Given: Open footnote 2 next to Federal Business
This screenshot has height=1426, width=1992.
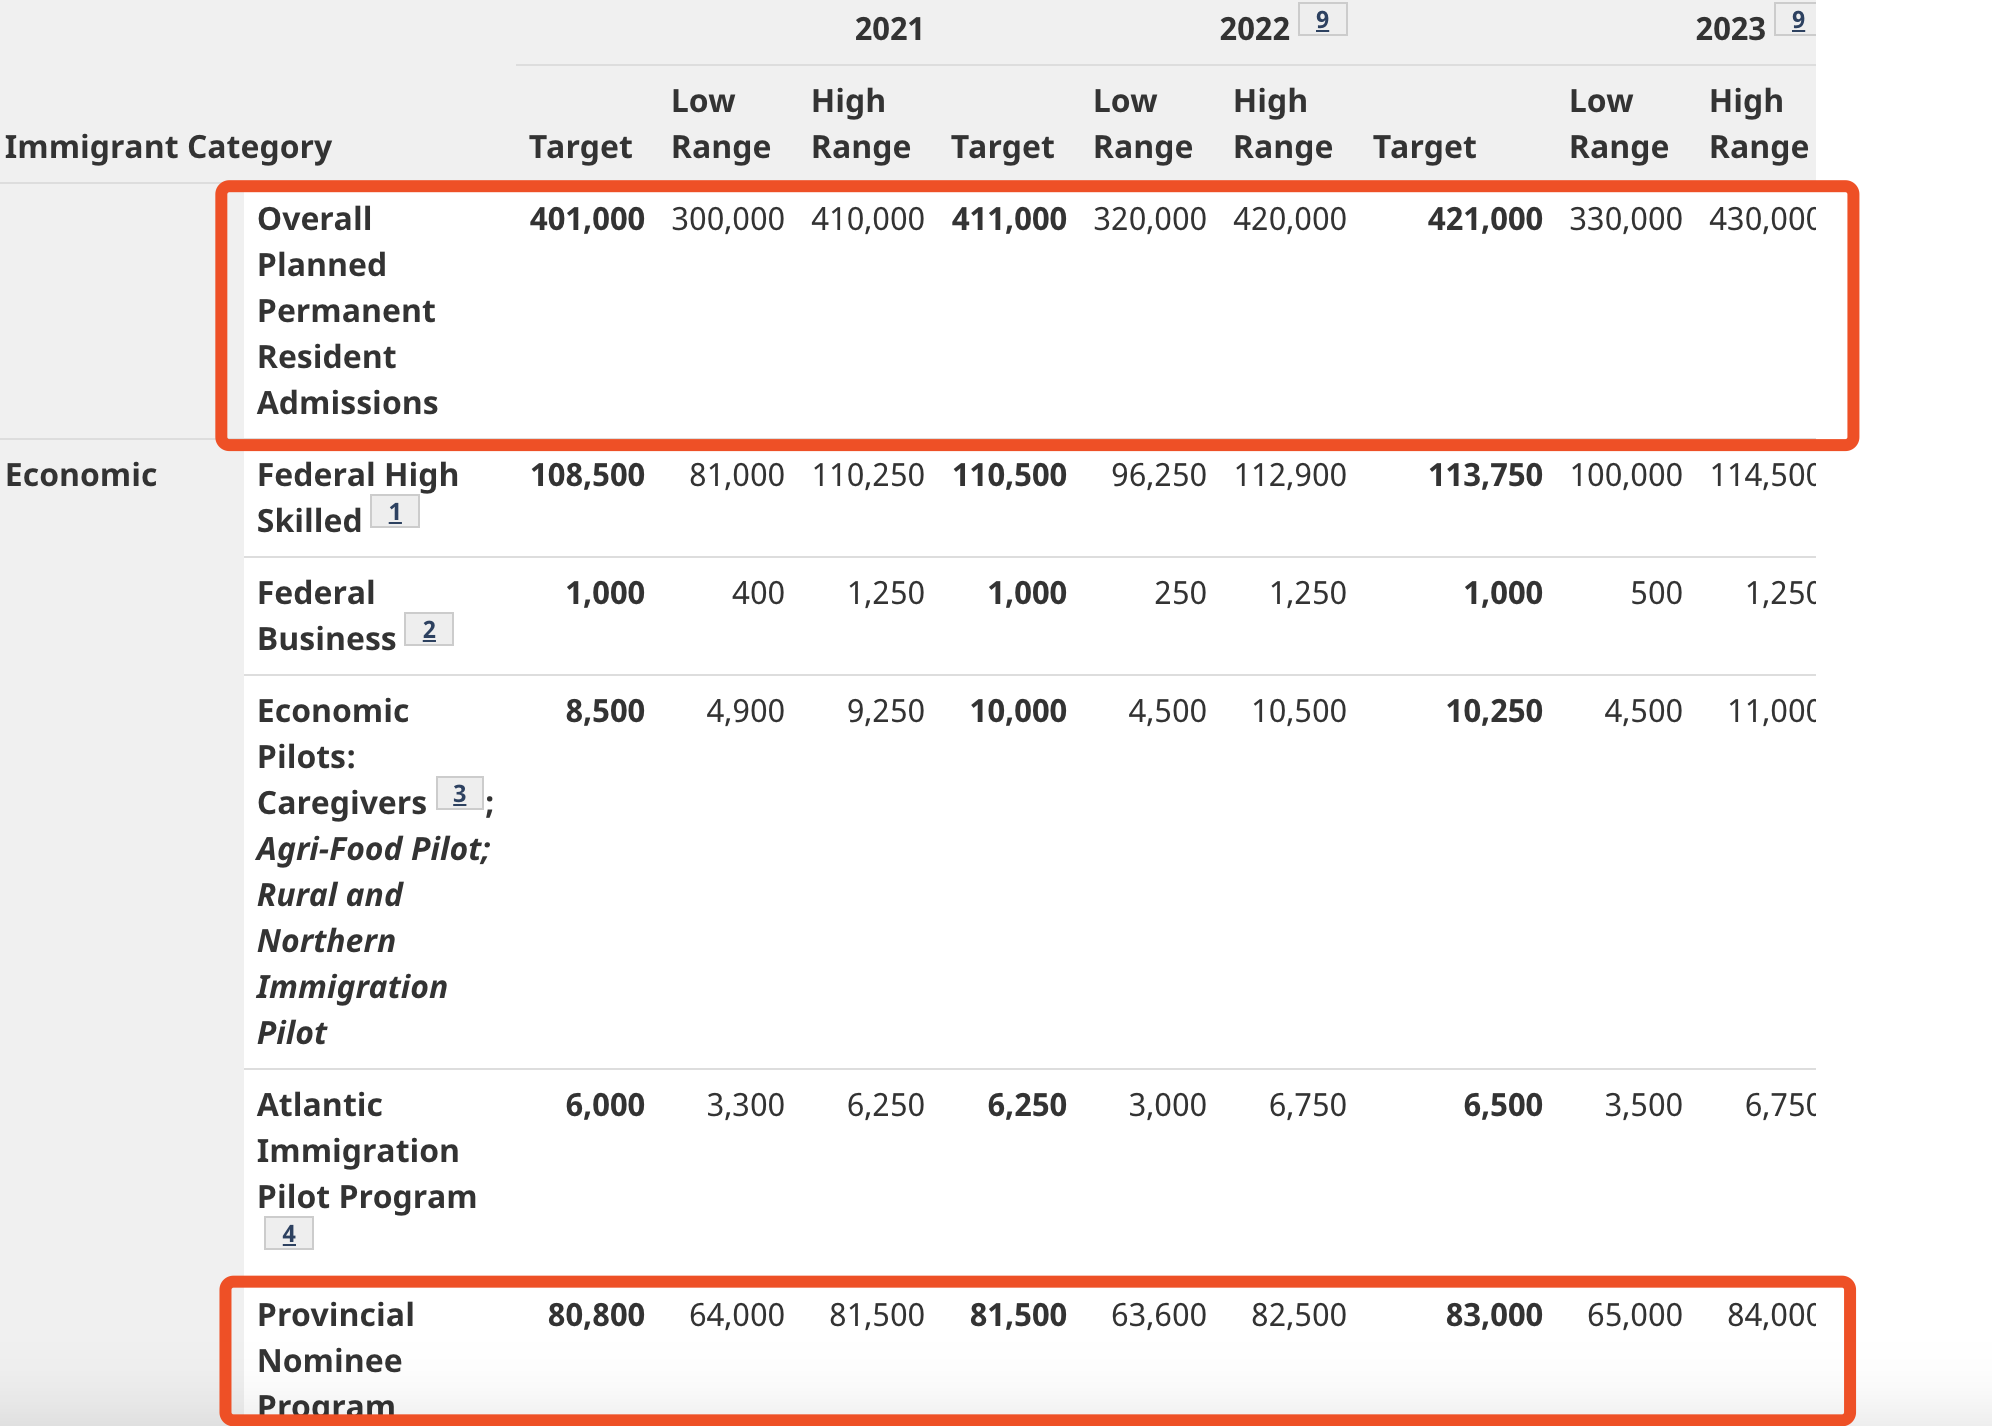Looking at the screenshot, I should coord(429,630).
